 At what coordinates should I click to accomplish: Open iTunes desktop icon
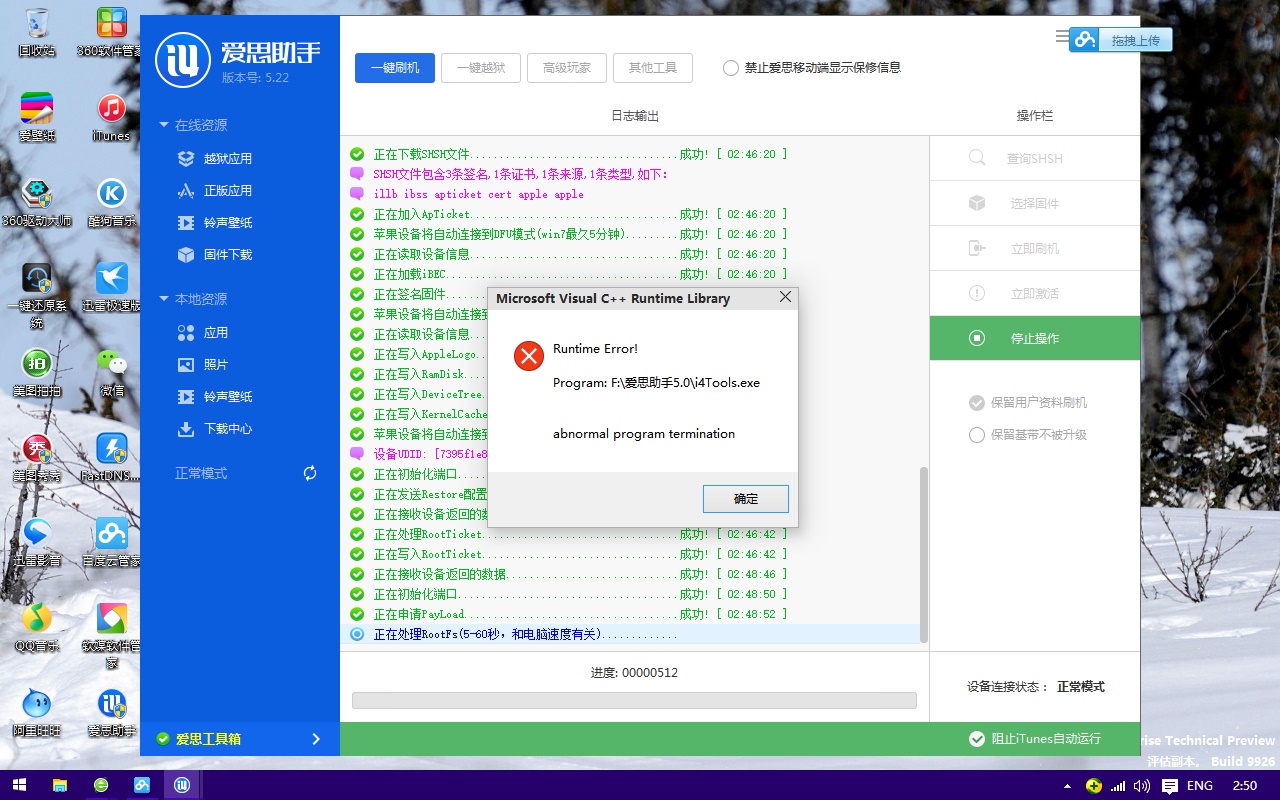coord(111,118)
